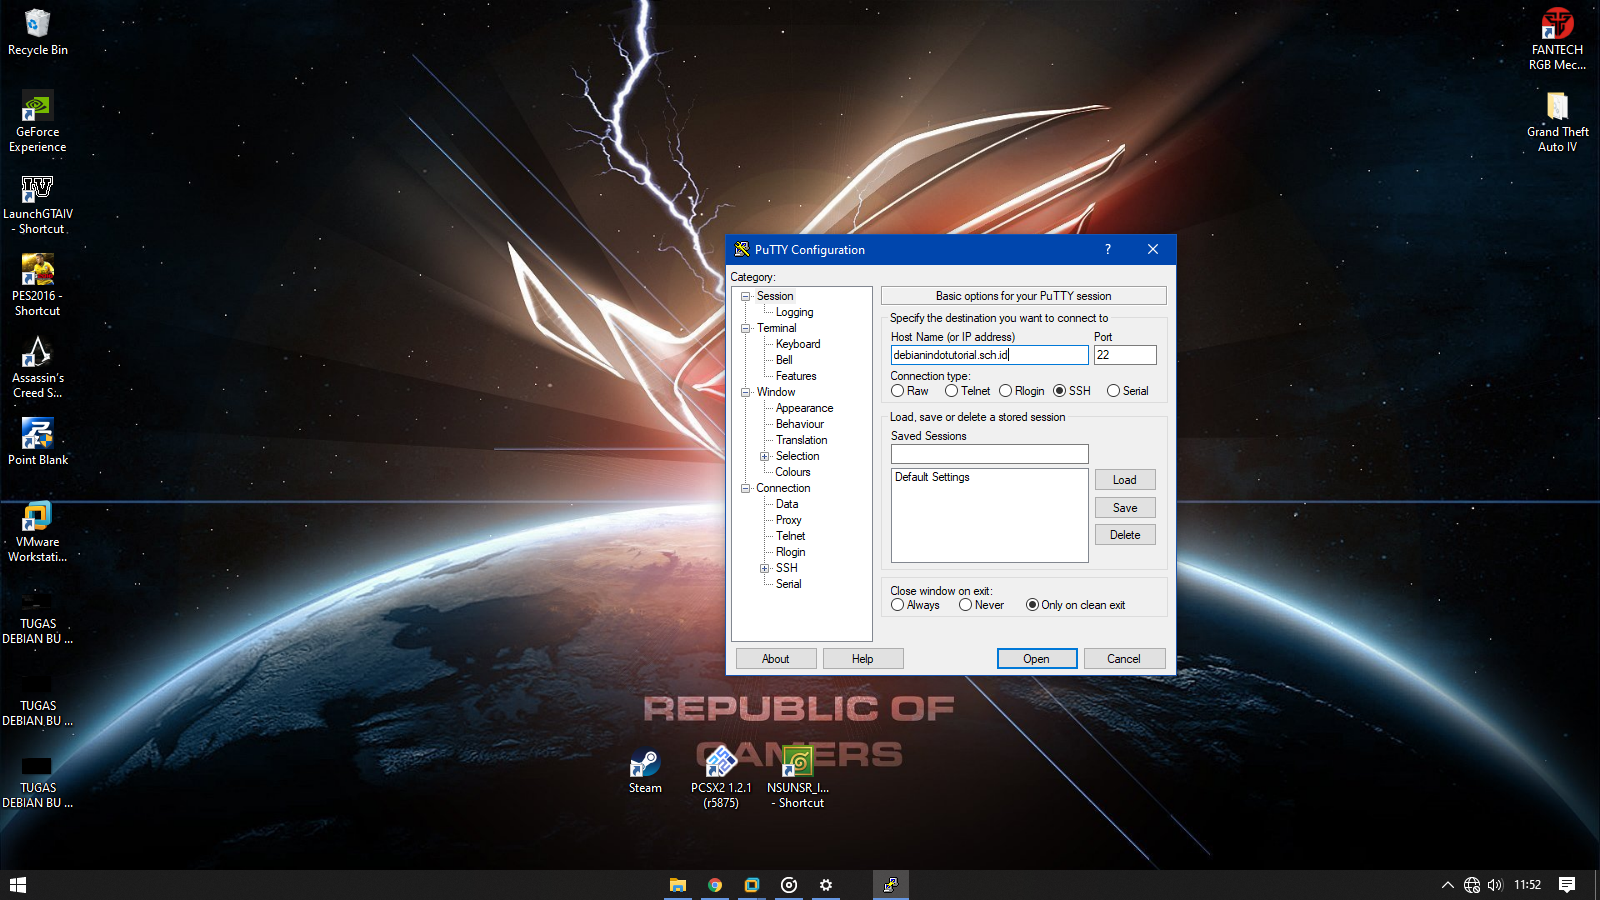Viewport: 1600px width, 900px height.
Task: Launch GeForce Experience
Action: 36,105
